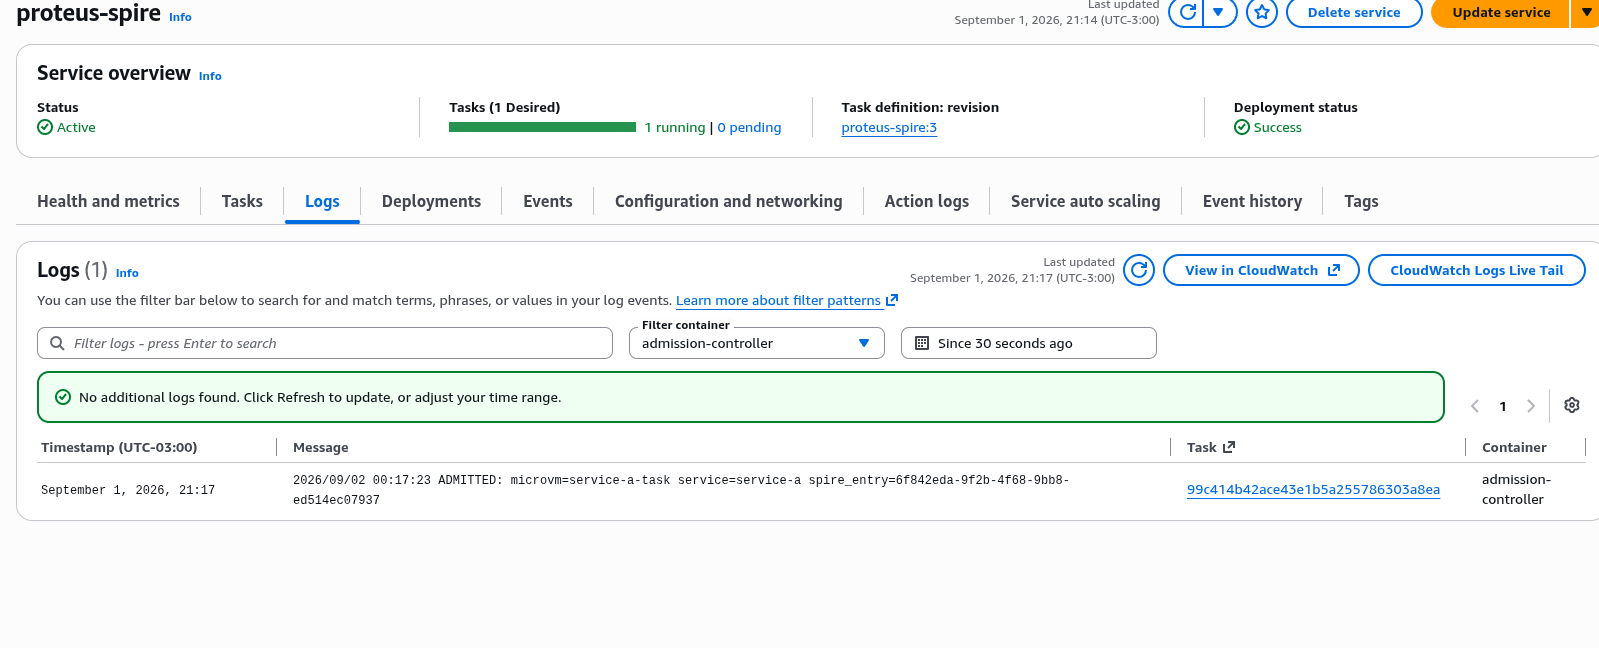The image size is (1599, 648).
Task: Focus the Filter logs search field
Action: tap(325, 343)
